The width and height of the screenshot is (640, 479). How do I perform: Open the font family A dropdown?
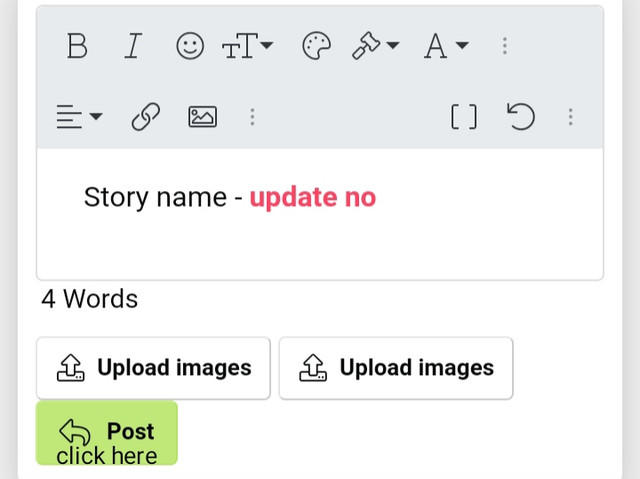(x=446, y=46)
